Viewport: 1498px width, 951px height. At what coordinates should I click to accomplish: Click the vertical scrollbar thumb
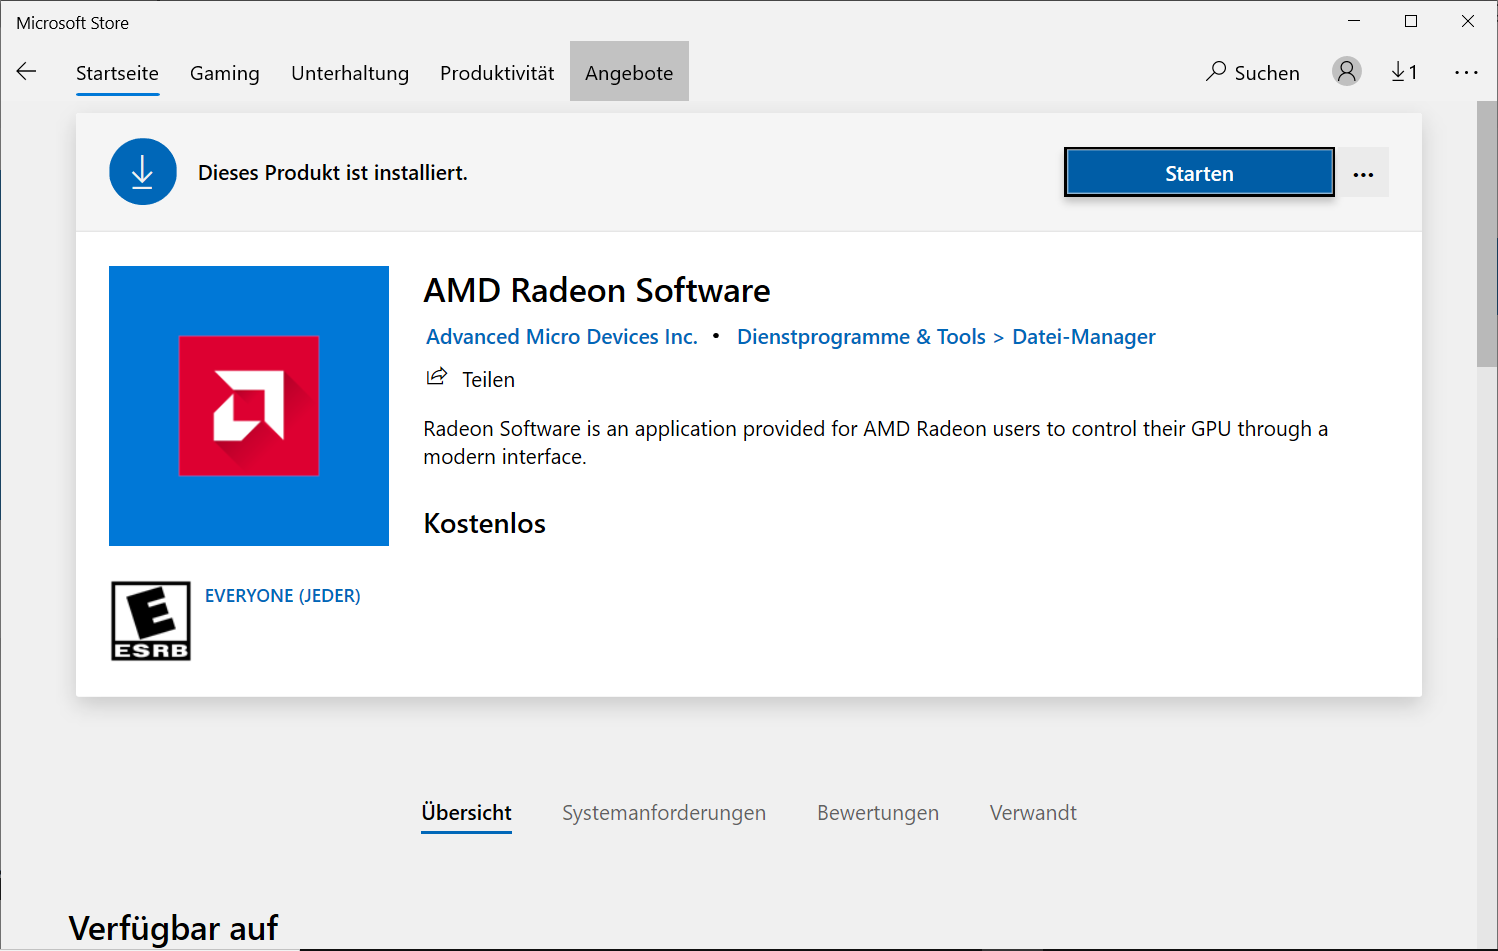coord(1487,235)
